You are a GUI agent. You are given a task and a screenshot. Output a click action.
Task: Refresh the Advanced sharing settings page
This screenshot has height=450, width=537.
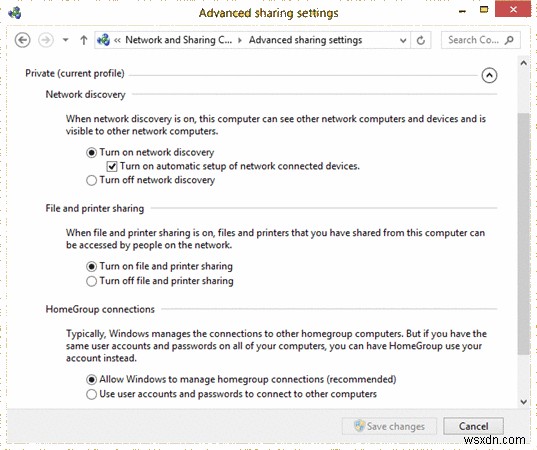421,40
